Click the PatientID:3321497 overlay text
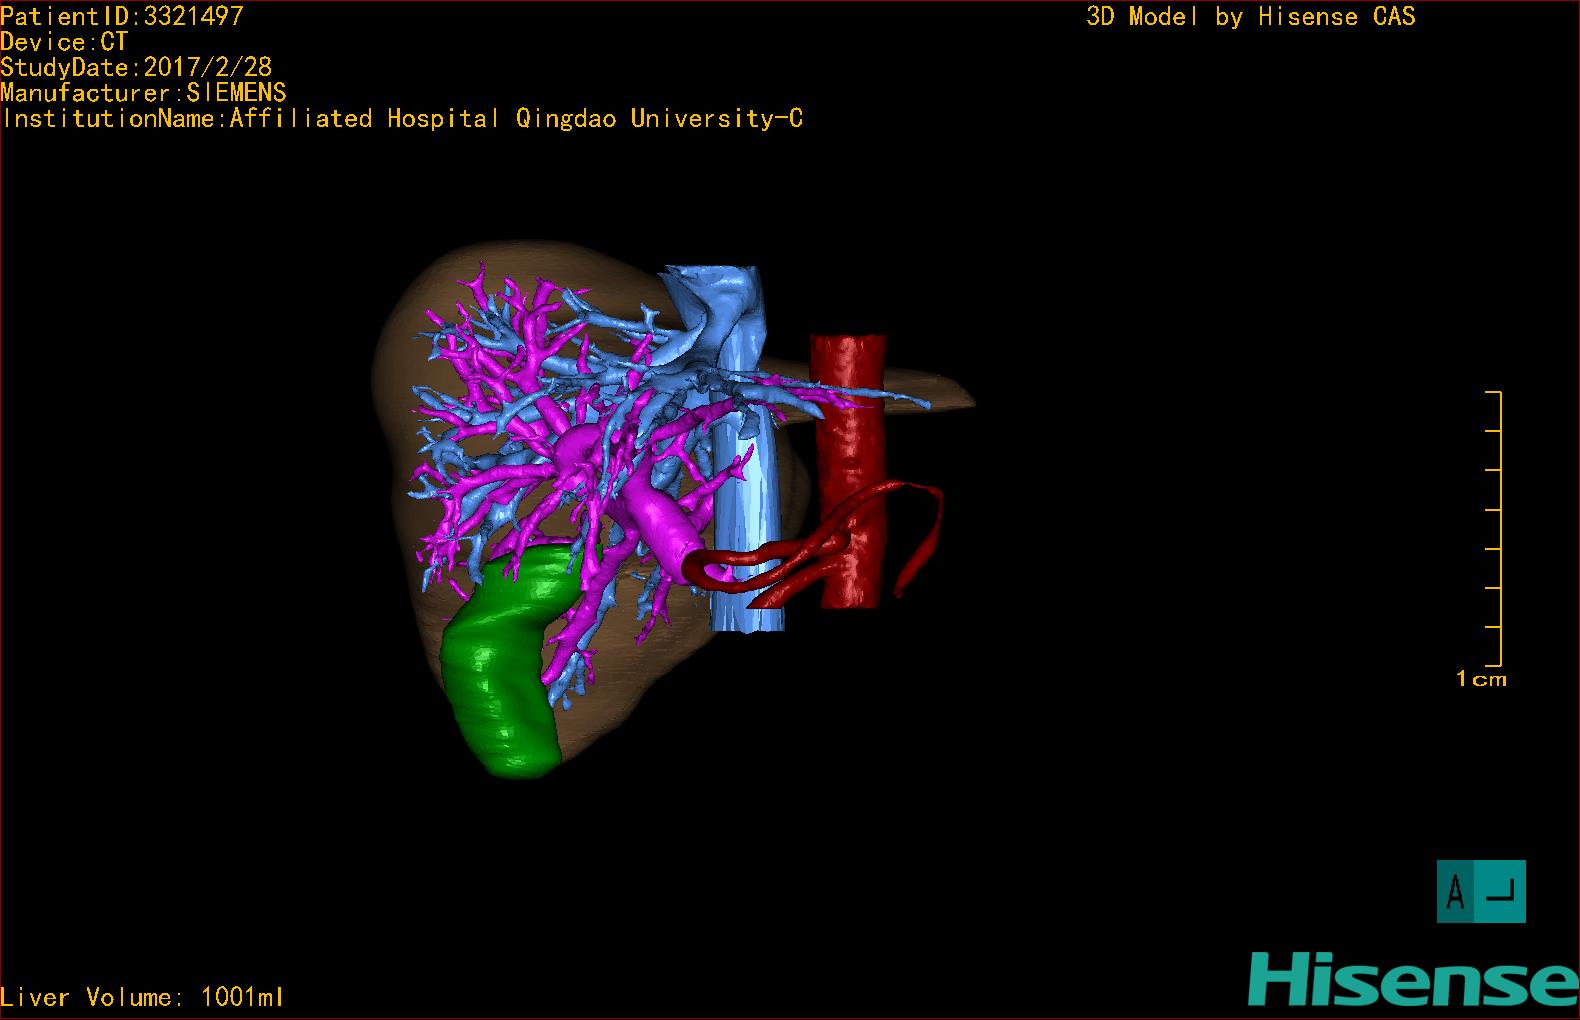This screenshot has width=1580, height=1020. (x=122, y=16)
